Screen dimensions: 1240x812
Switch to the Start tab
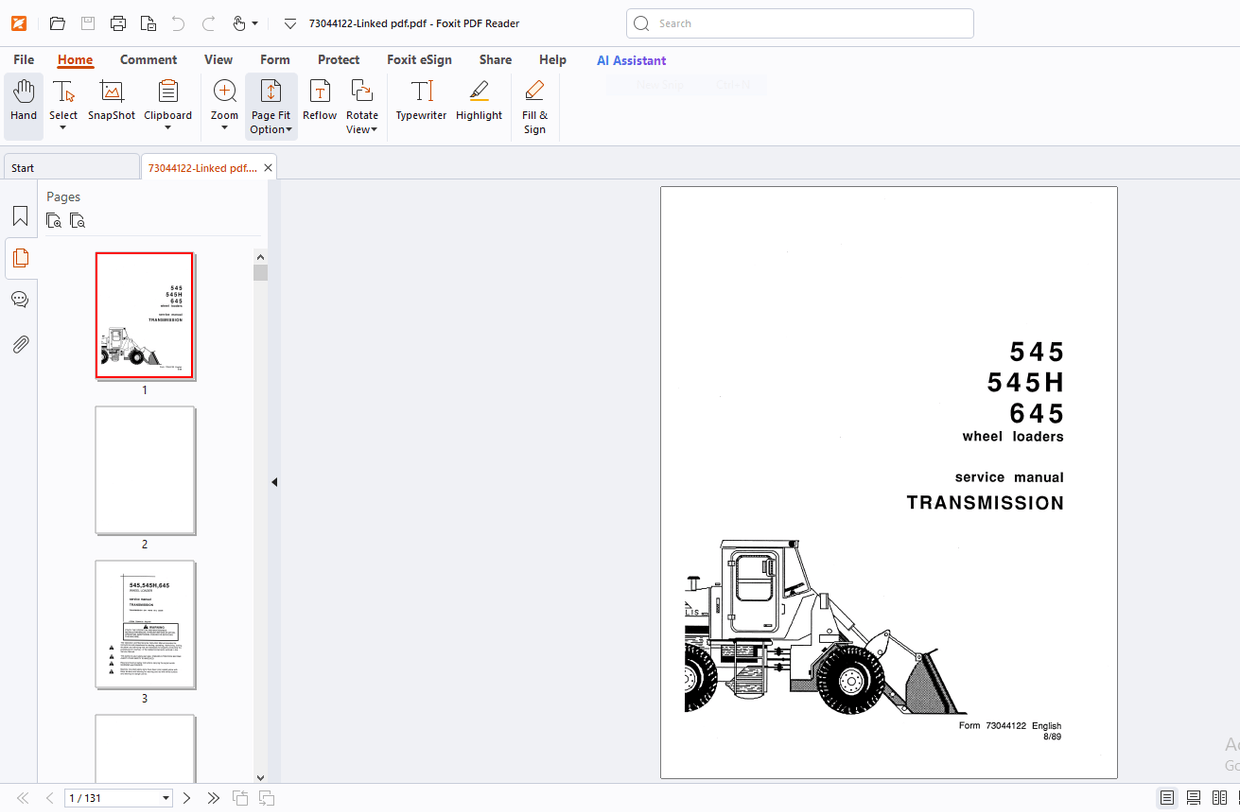22,166
